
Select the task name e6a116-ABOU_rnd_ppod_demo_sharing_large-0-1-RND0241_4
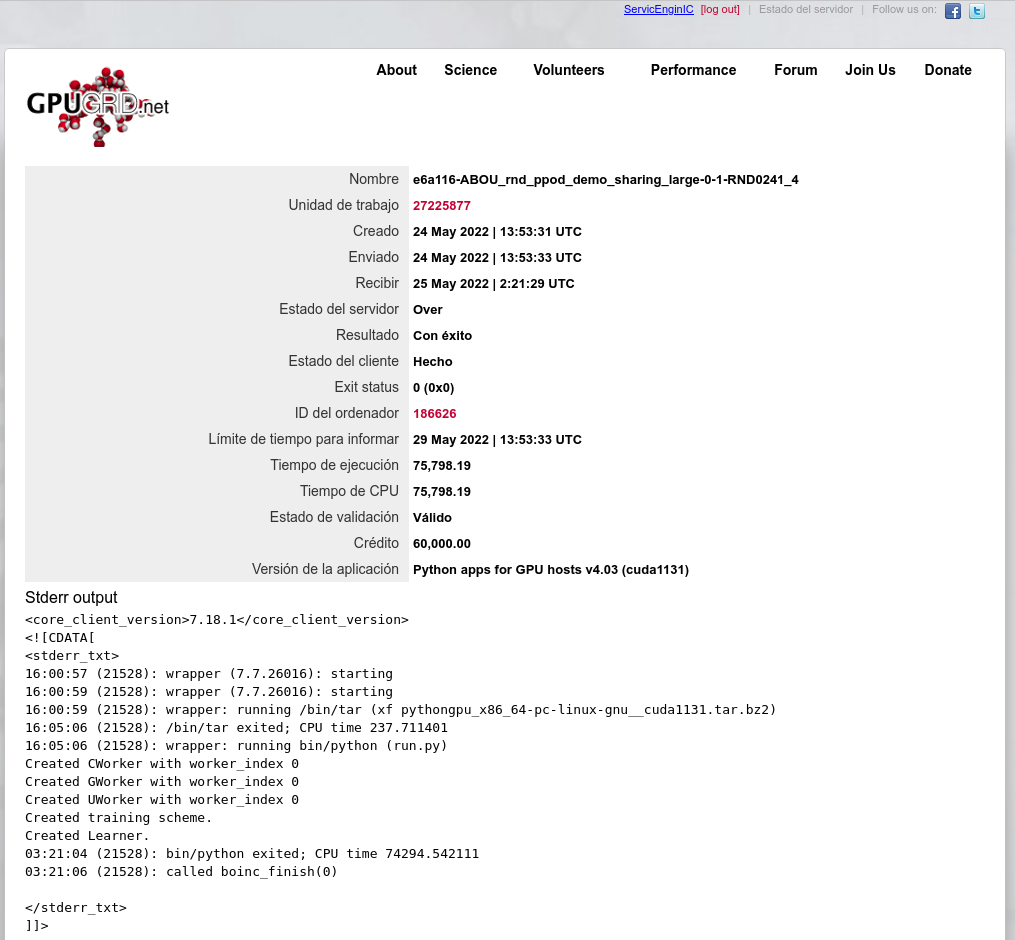click(x=605, y=180)
